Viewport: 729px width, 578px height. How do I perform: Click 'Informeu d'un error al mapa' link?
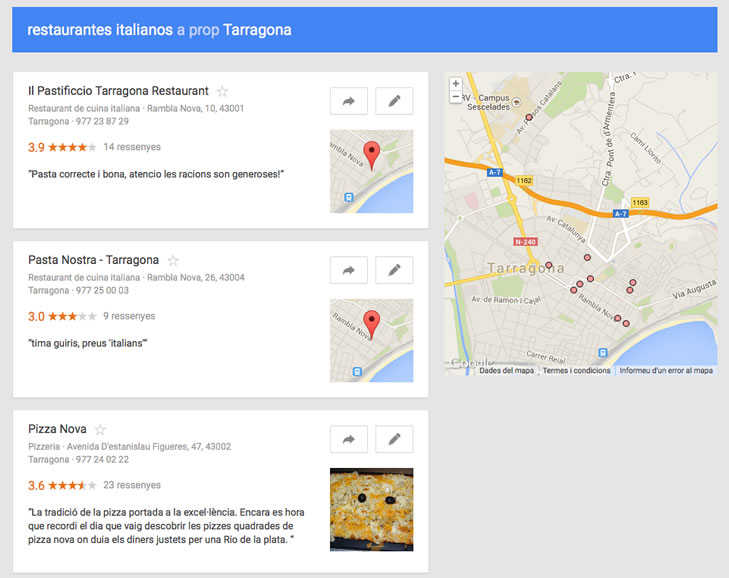coord(666,370)
